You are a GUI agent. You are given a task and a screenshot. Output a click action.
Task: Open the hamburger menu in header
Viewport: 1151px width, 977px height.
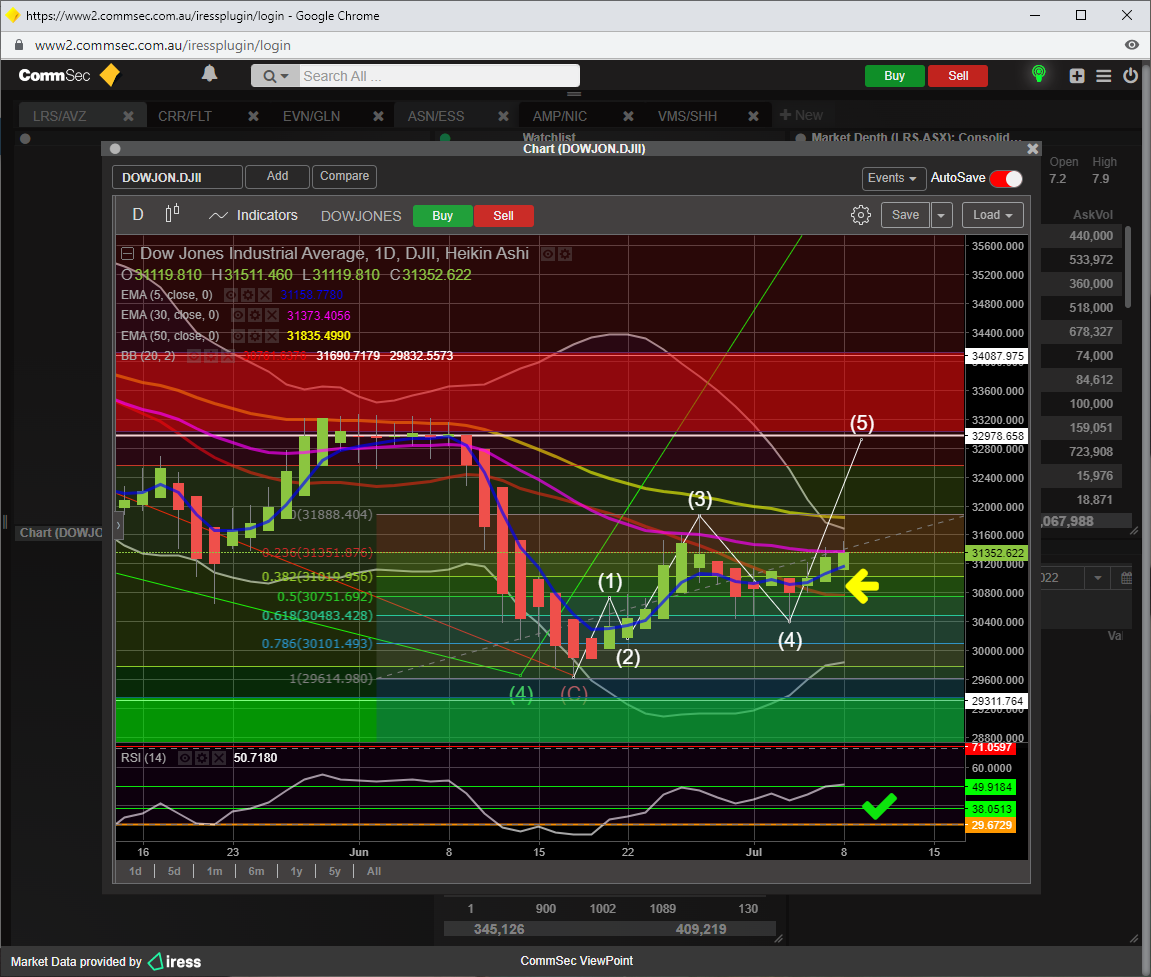pyautogui.click(x=1103, y=76)
